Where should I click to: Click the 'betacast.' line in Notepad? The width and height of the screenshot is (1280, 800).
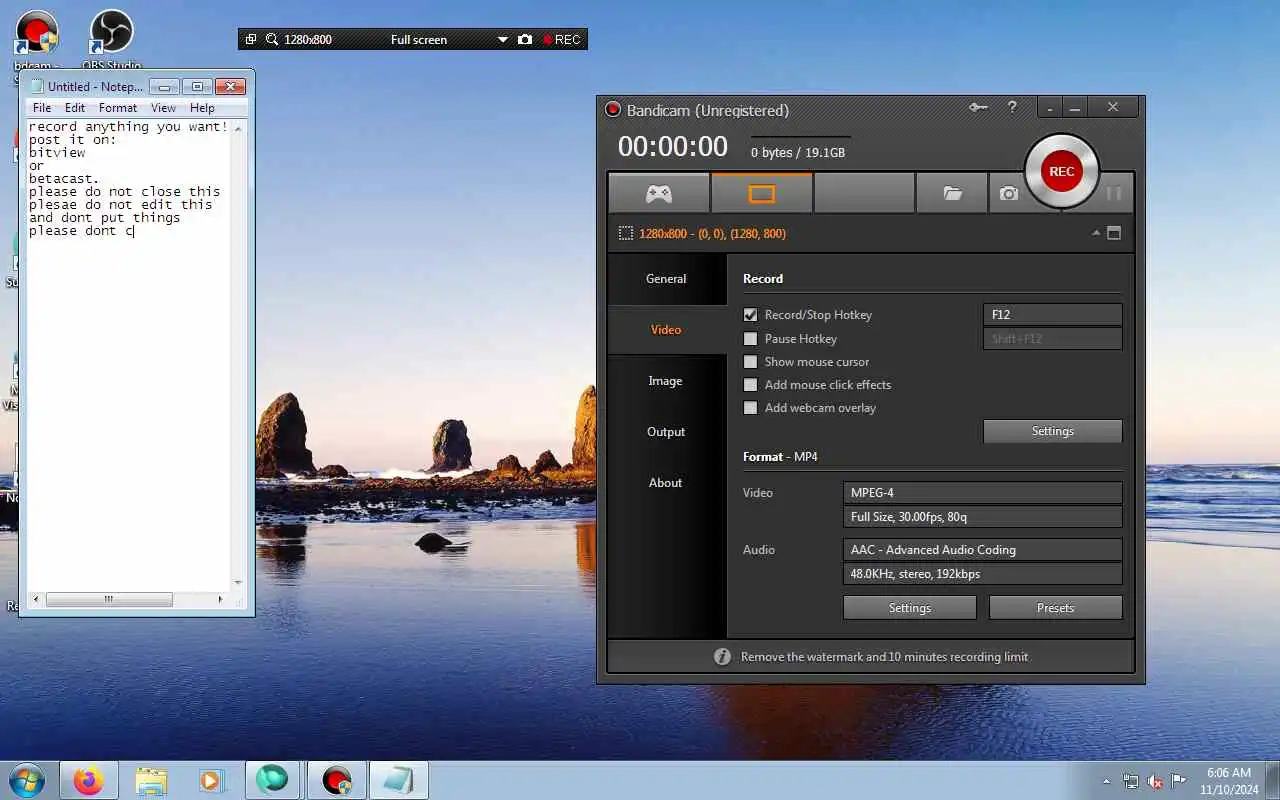pyautogui.click(x=64, y=179)
